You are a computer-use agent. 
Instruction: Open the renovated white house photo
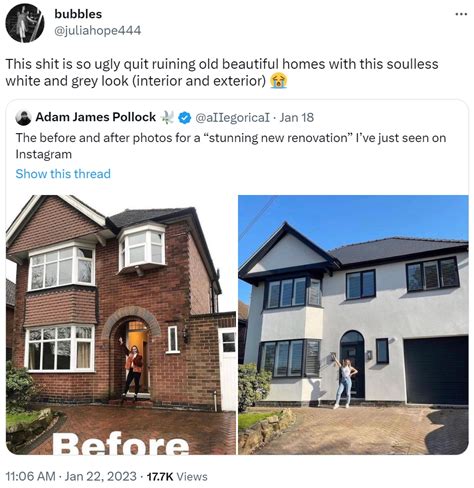[353, 325]
